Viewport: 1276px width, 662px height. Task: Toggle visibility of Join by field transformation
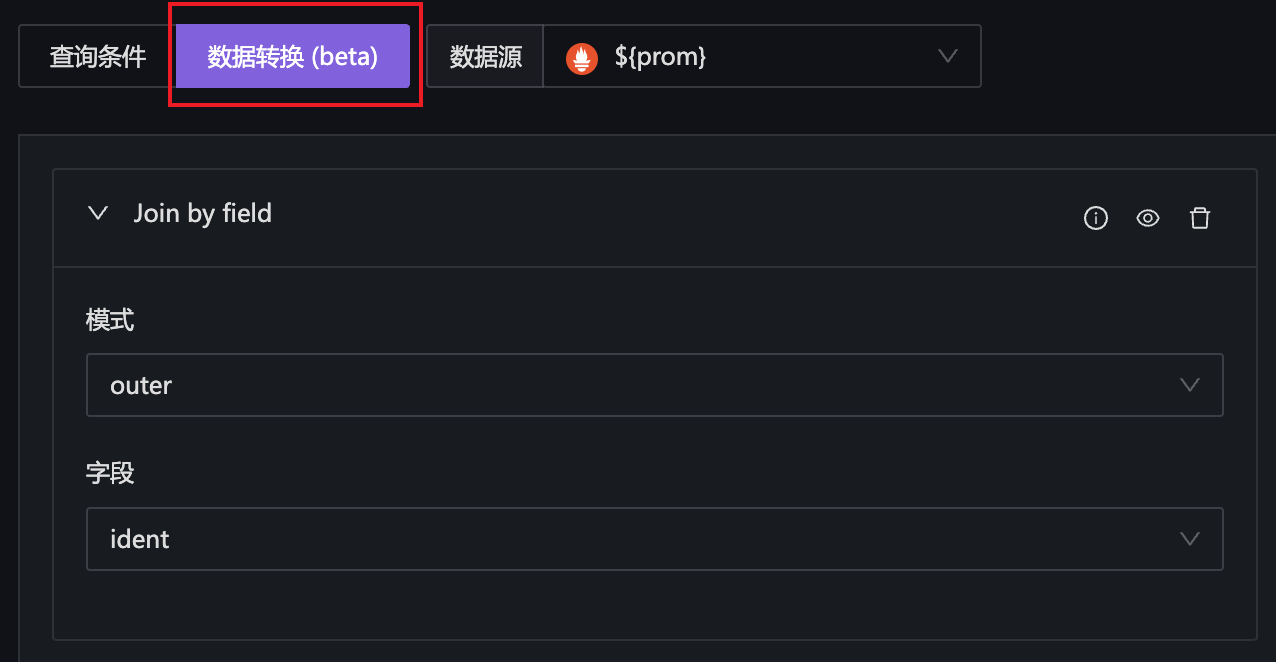1148,218
